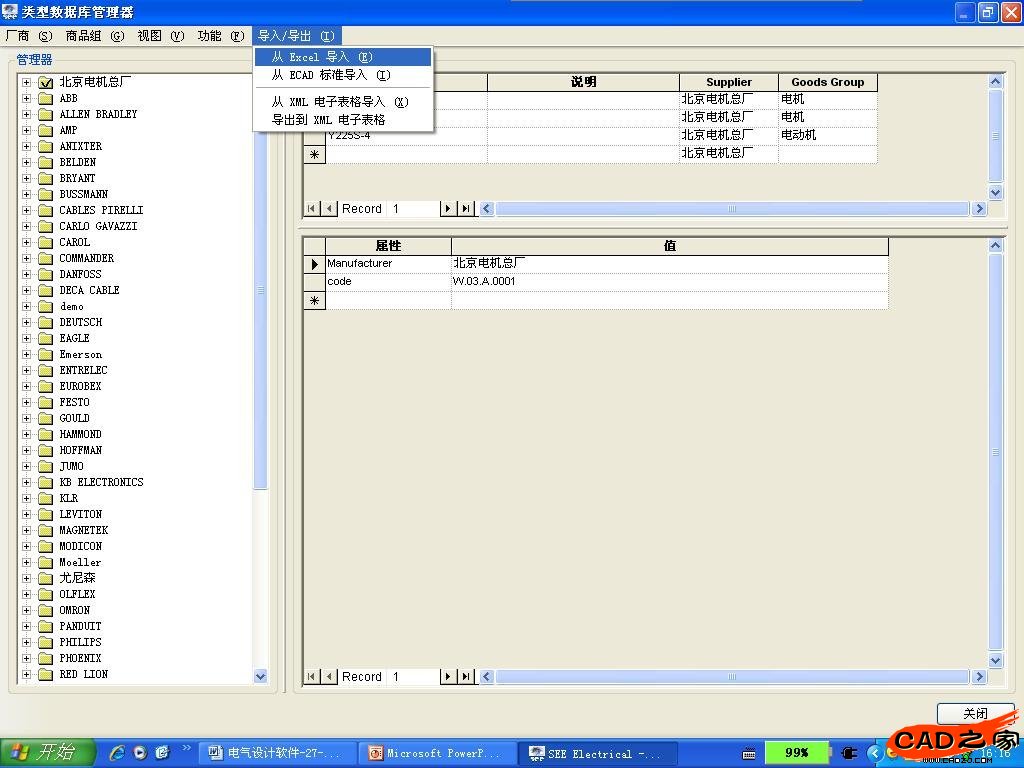
Task: Click the PHOENIX folder icon
Action: tap(45, 658)
